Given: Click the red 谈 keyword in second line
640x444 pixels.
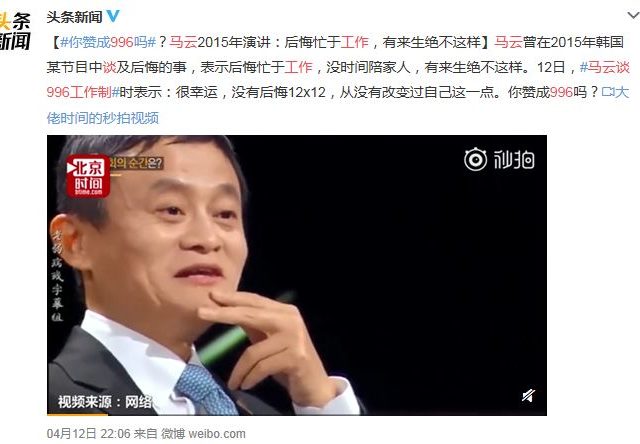Looking at the screenshot, I should (109, 67).
